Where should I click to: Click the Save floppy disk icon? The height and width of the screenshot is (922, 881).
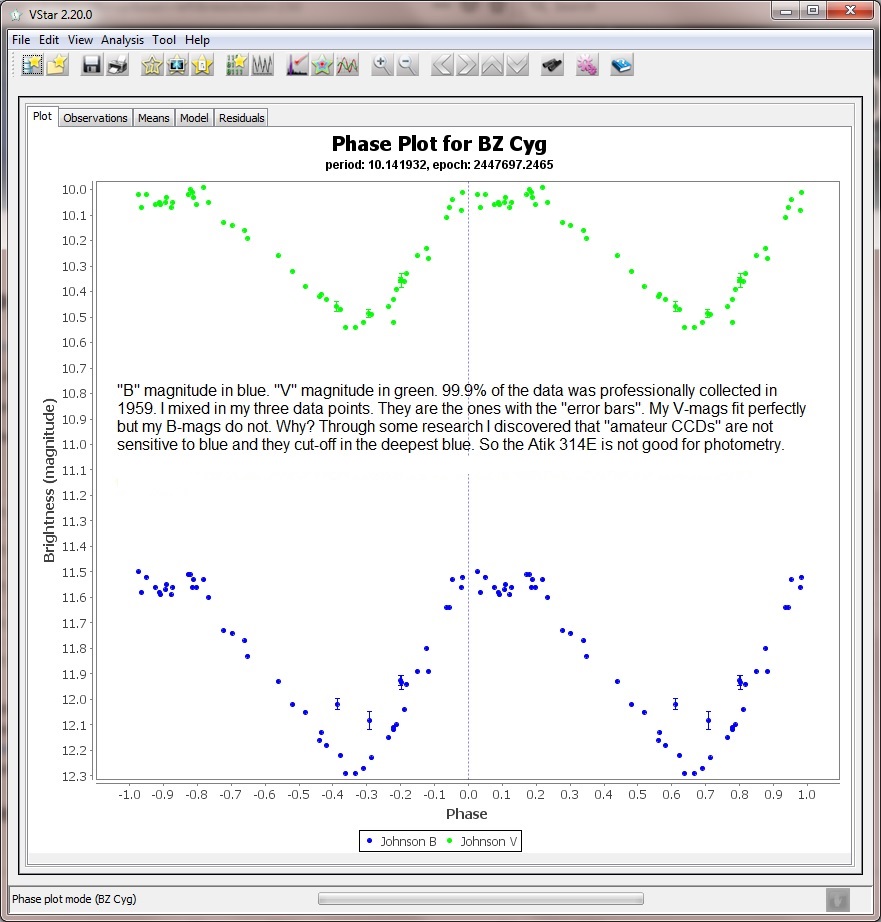click(92, 66)
